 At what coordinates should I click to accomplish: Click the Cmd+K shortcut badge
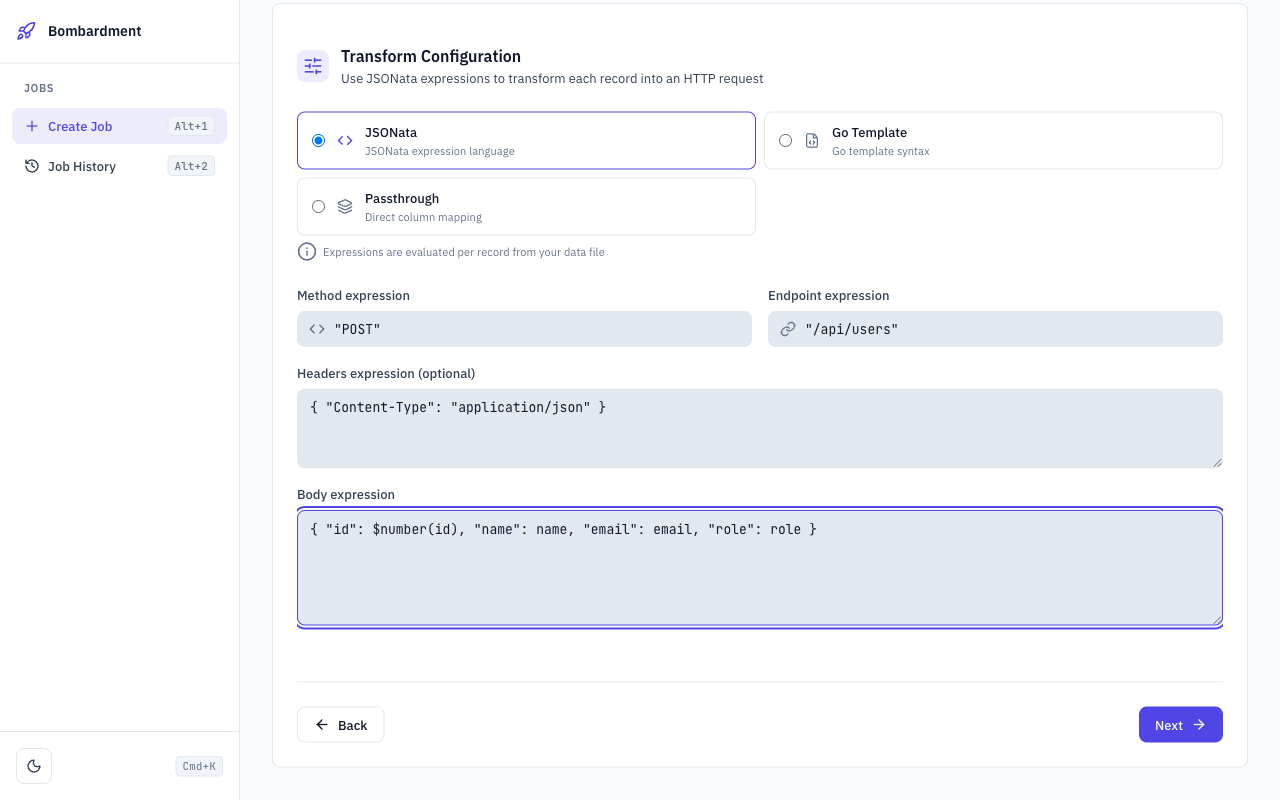(198, 765)
